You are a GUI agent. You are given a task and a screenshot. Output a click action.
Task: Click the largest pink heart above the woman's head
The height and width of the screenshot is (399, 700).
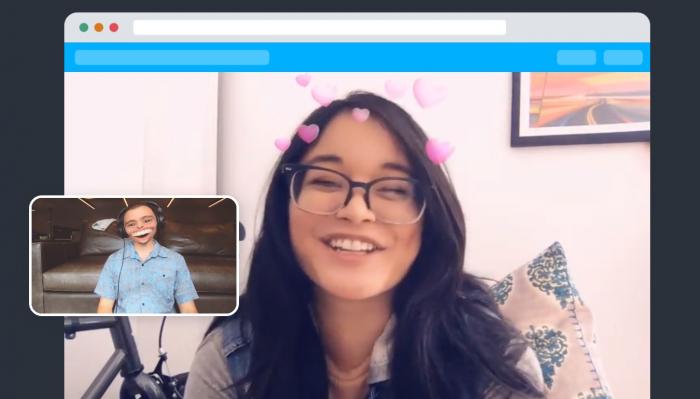pyautogui.click(x=429, y=93)
